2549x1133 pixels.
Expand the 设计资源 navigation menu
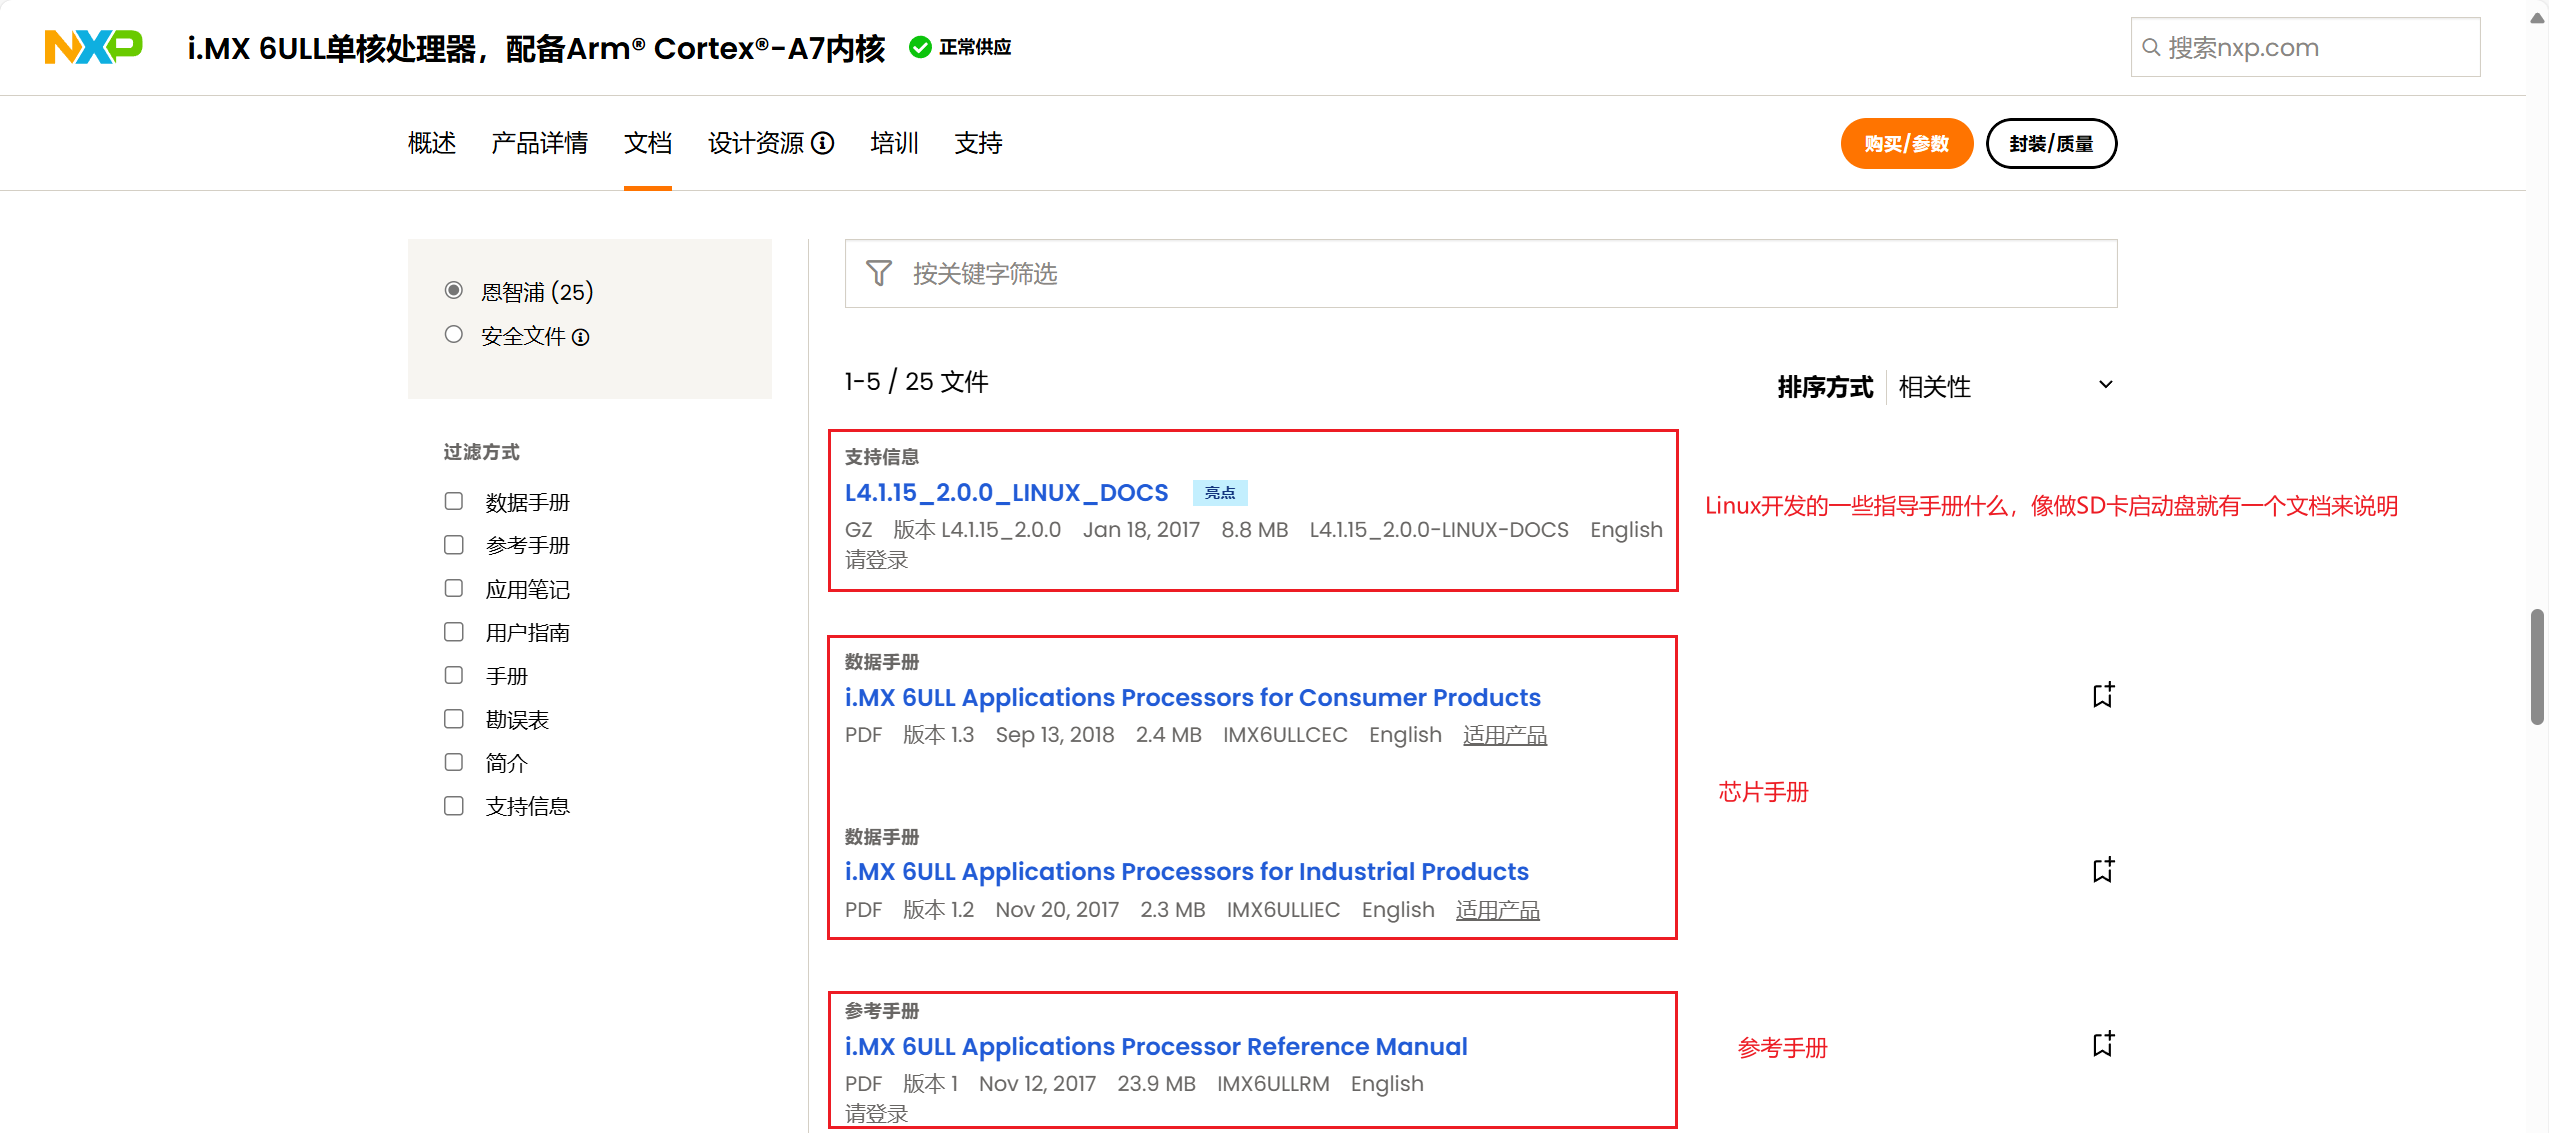756,143
